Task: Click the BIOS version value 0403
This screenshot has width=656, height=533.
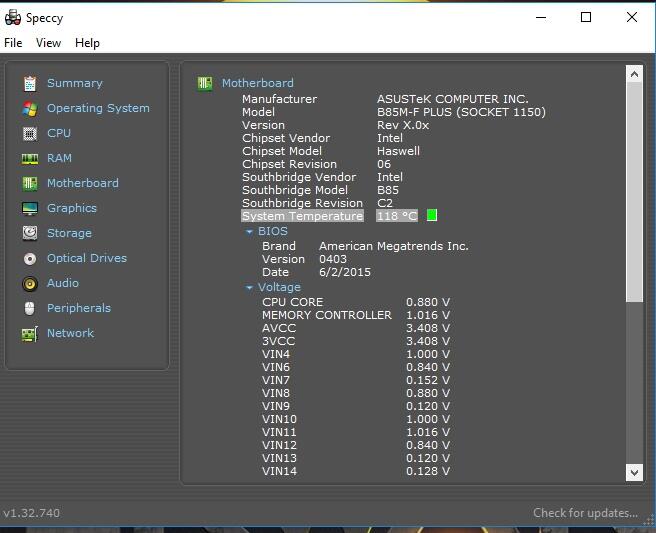Action: [333, 259]
